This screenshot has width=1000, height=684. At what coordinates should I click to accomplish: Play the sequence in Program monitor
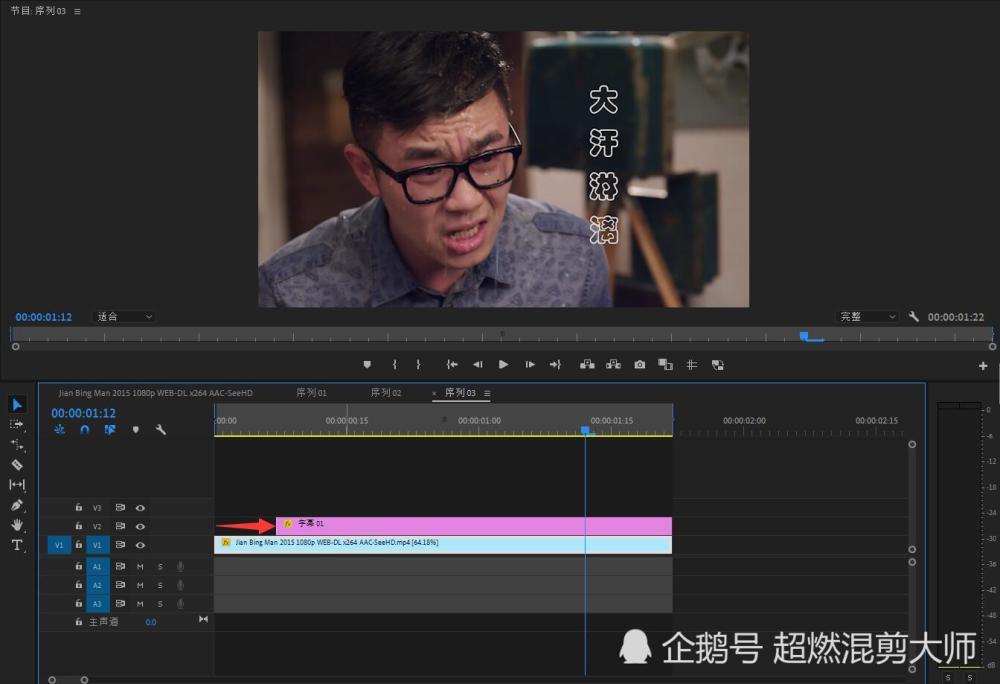coord(503,365)
